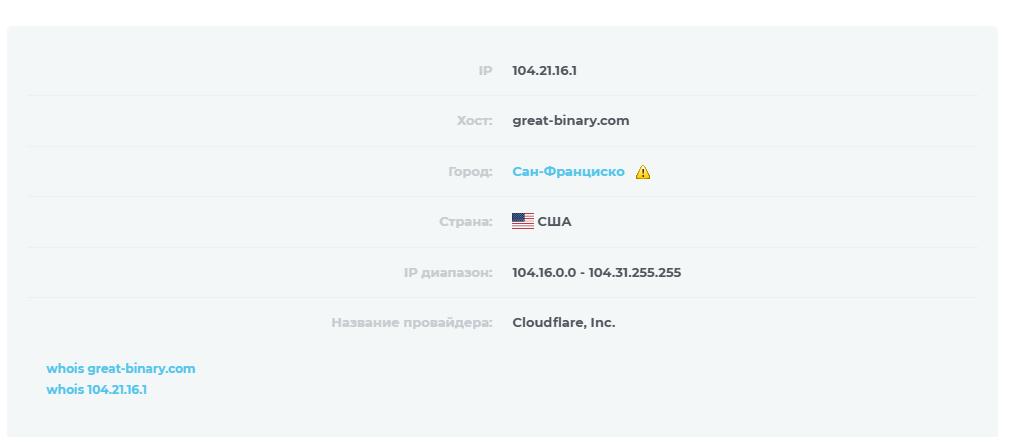Click the Название провайдера: label

pyautogui.click(x=412, y=323)
